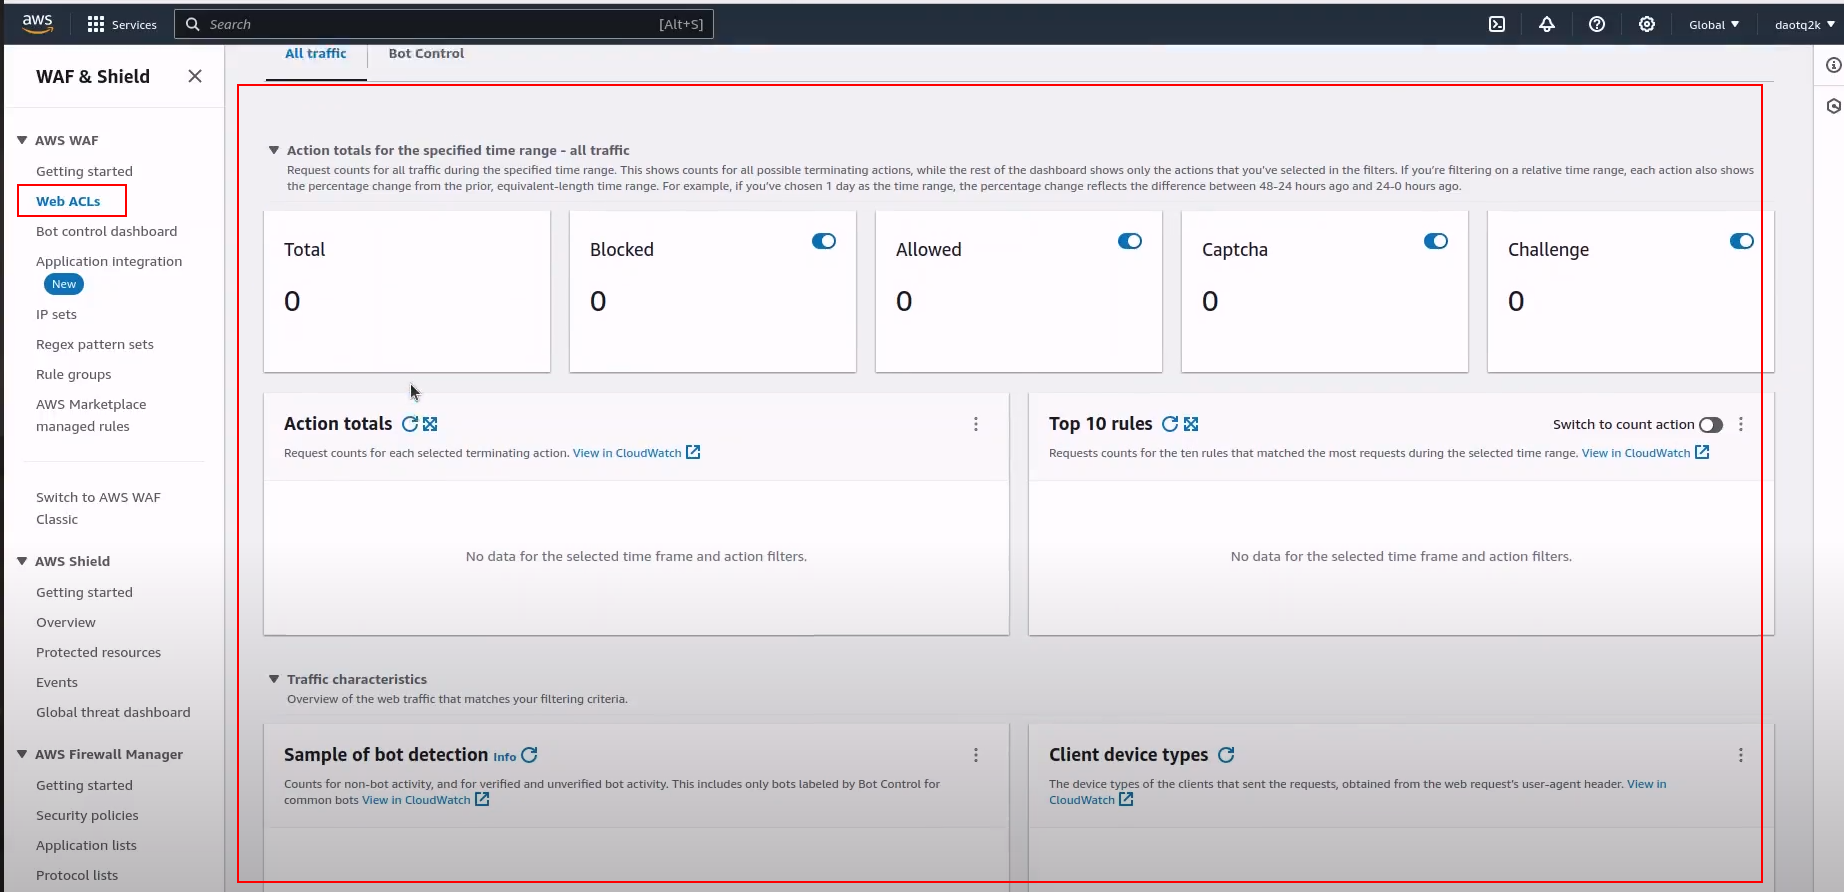The height and width of the screenshot is (892, 1844).
Task: Toggle the Blocked action filter
Action: tap(824, 241)
